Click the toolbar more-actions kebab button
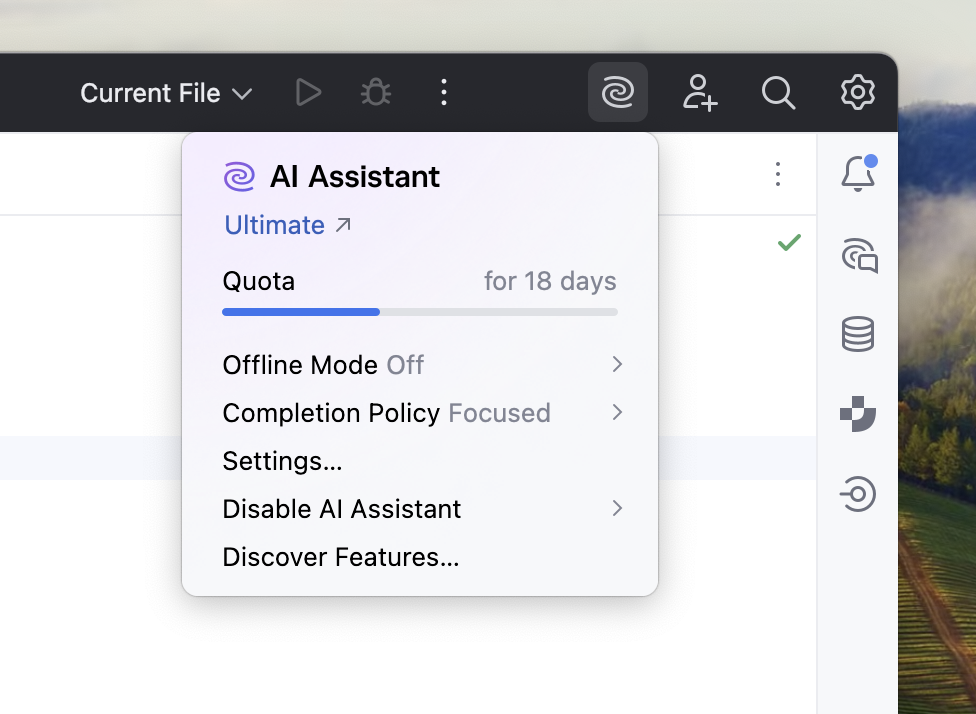Image resolution: width=976 pixels, height=714 pixels. point(443,92)
